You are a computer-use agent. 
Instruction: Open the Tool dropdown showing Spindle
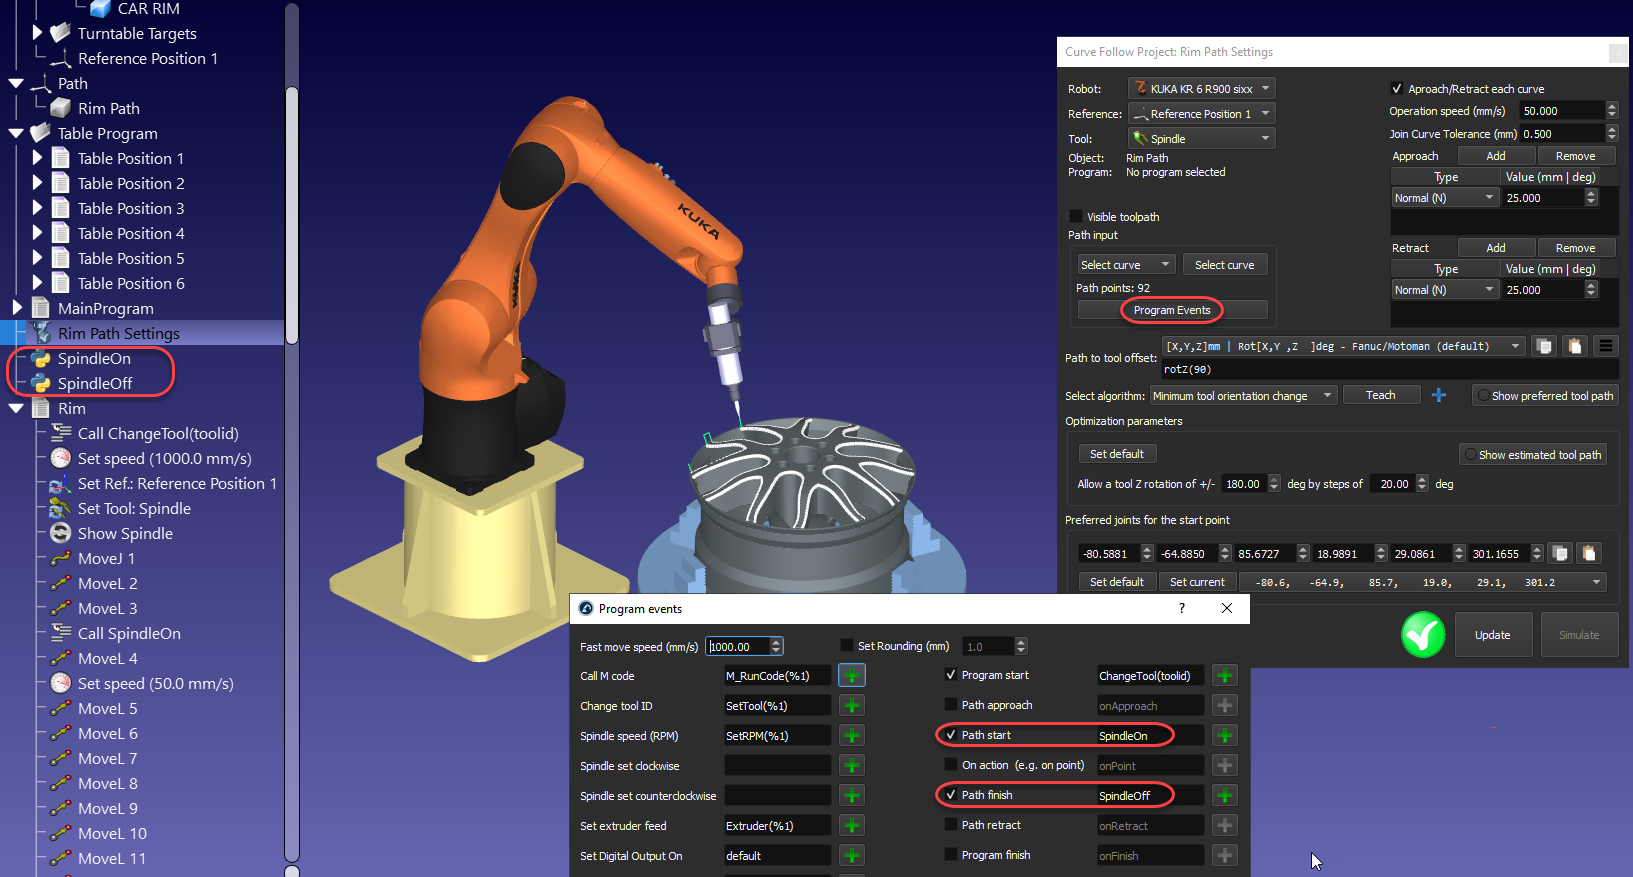coord(1202,138)
